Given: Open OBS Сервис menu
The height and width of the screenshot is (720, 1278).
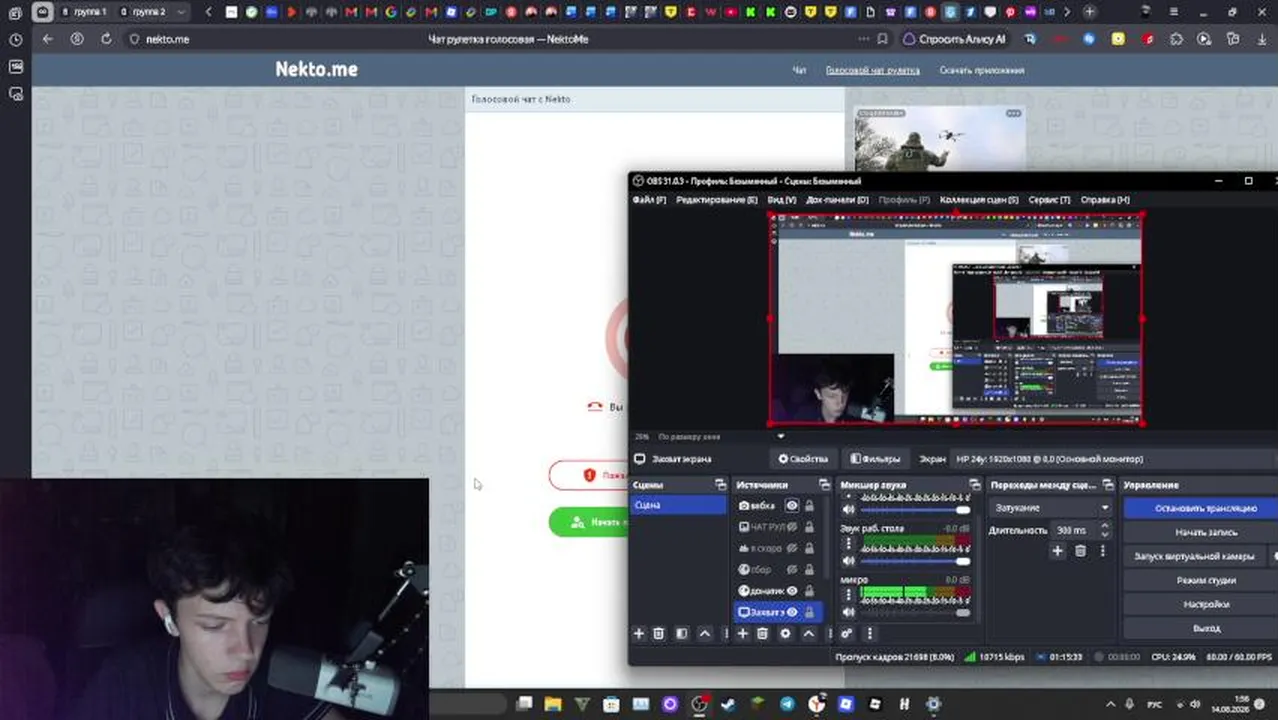Looking at the screenshot, I should [1049, 200].
